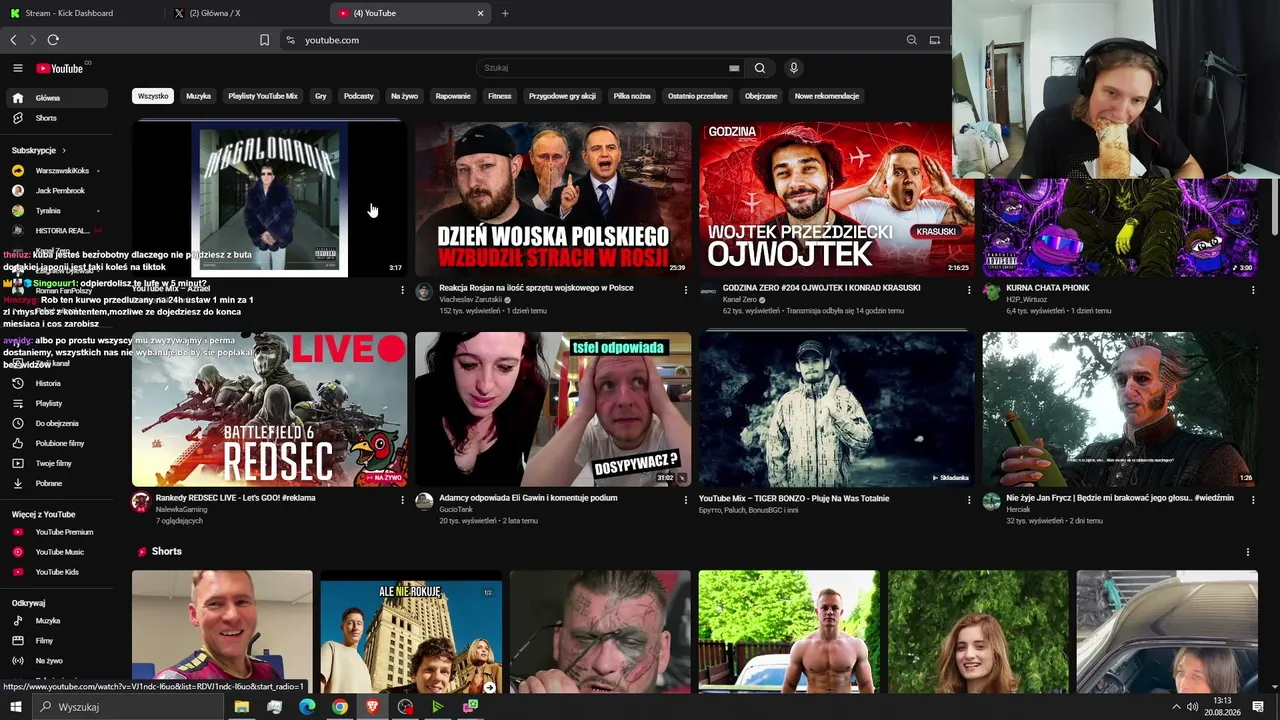Go back with the browser back arrow

[13, 40]
